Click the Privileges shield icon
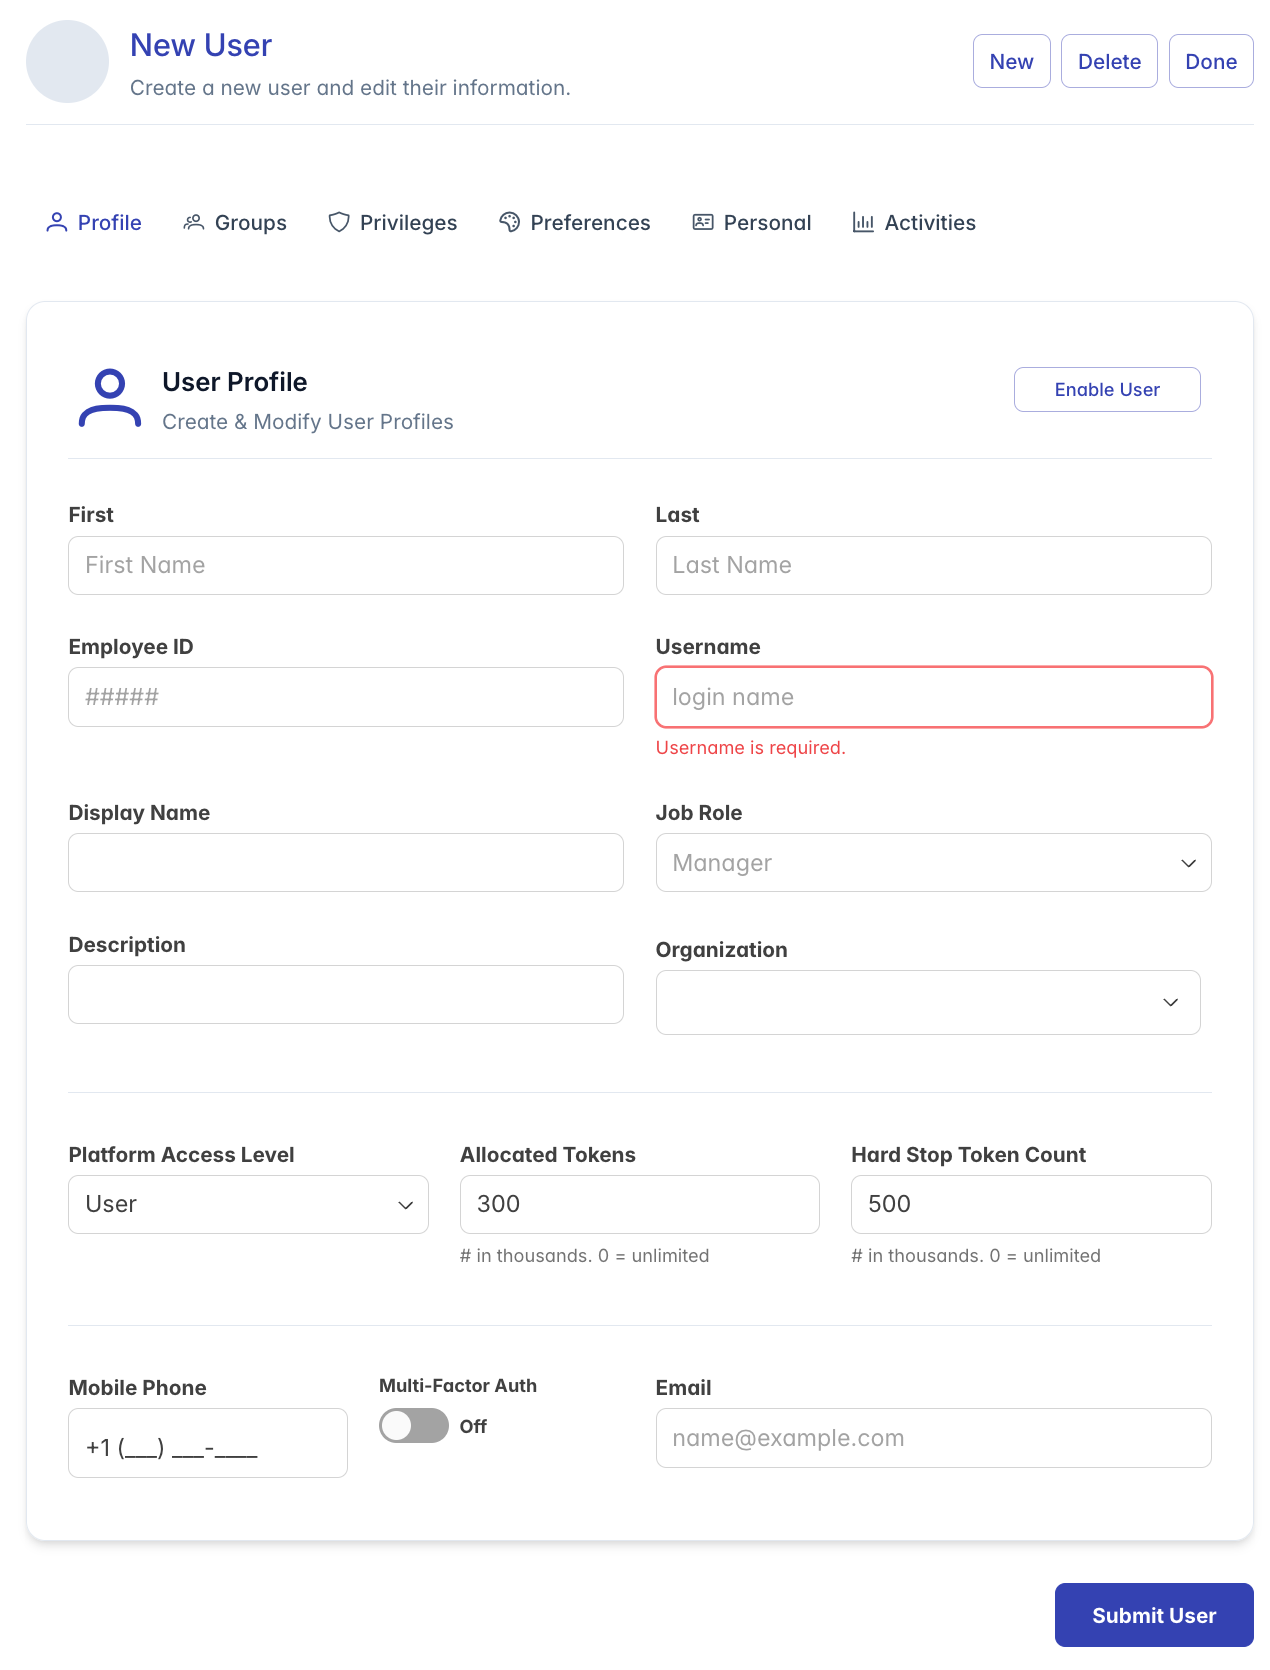Viewport: 1270px width, 1670px height. pos(339,222)
